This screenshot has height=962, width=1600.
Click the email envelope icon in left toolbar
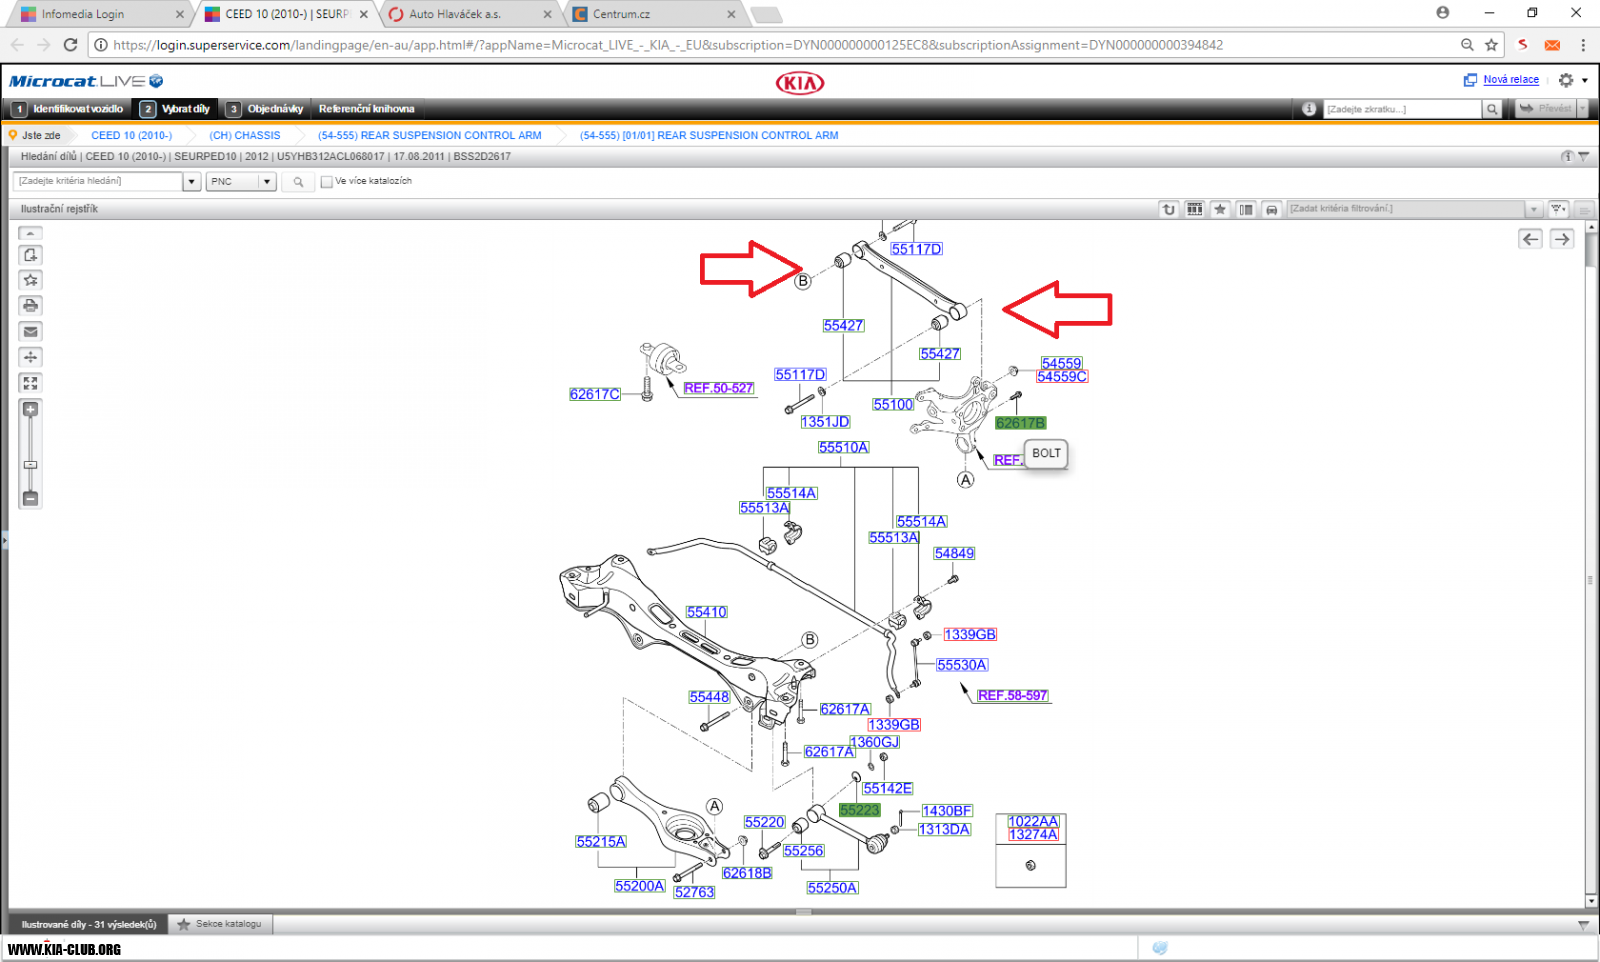[31, 332]
